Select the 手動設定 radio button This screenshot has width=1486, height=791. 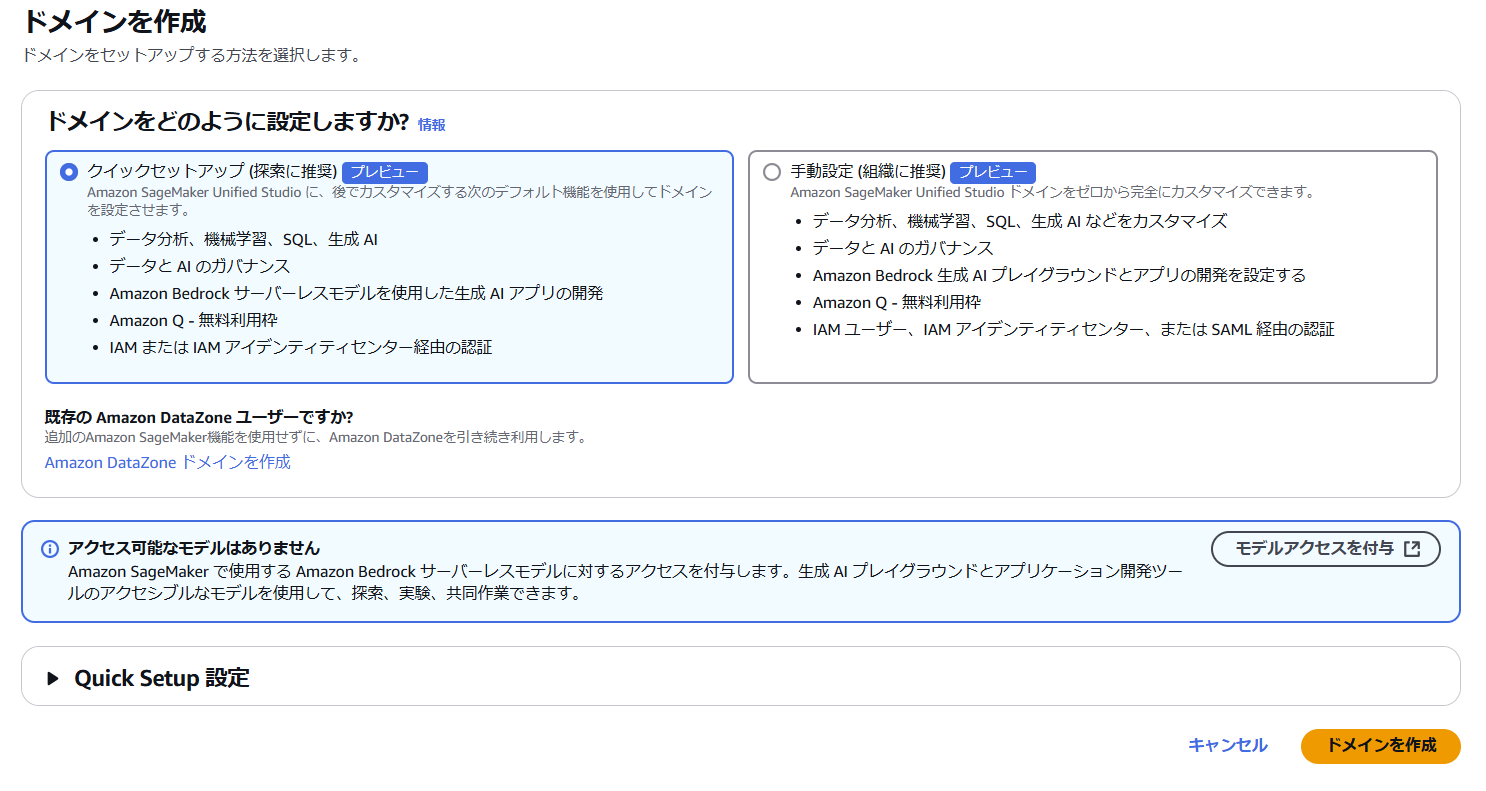(x=772, y=172)
